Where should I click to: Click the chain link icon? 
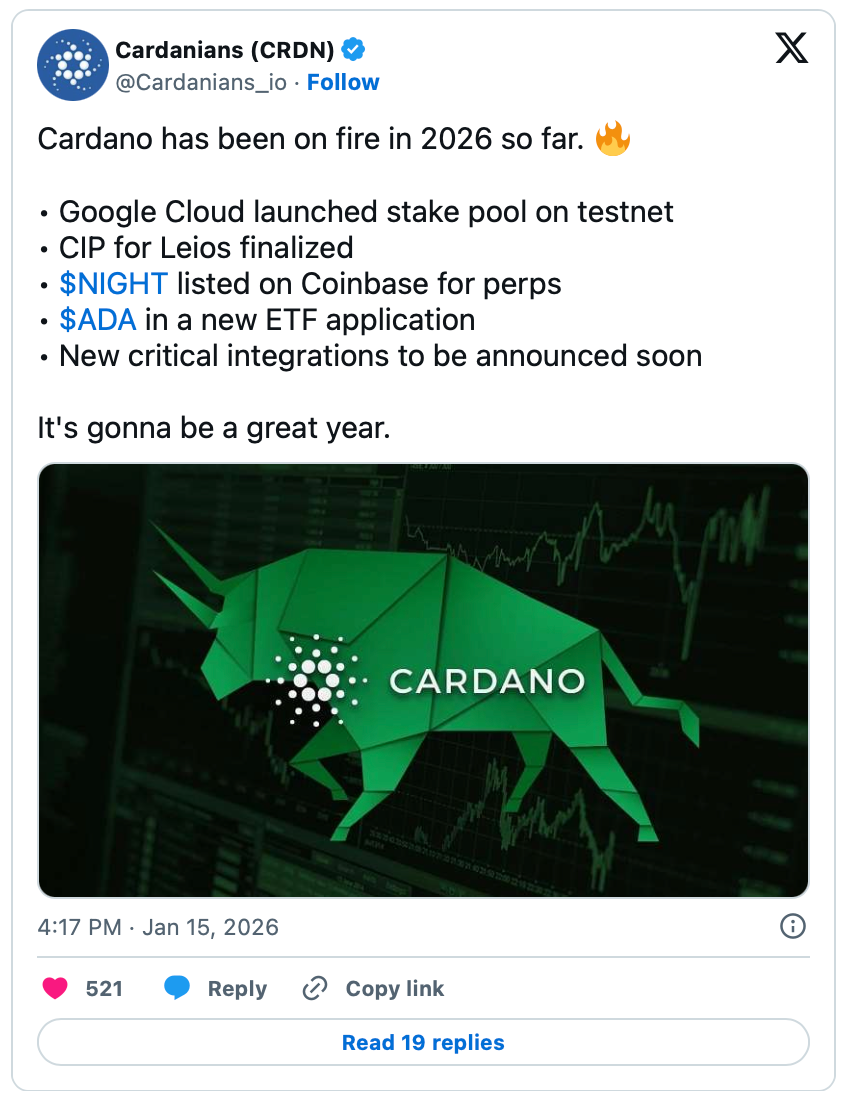click(x=315, y=989)
